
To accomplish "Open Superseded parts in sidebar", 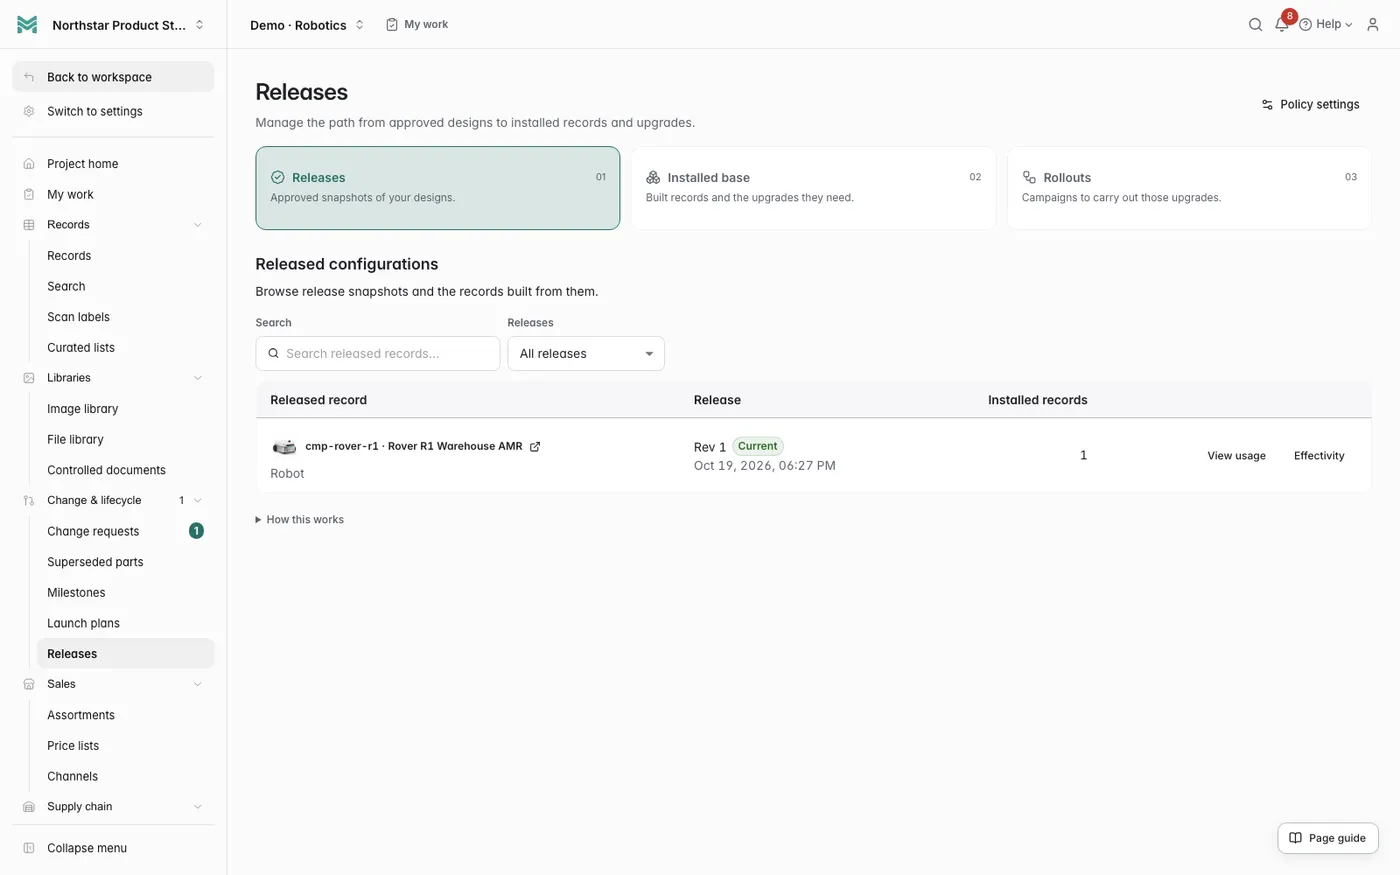I will 125,562.
